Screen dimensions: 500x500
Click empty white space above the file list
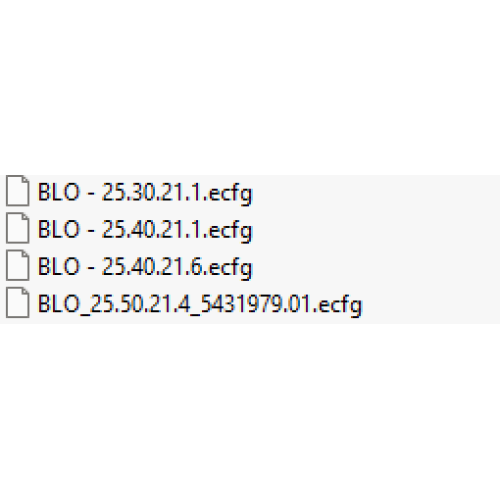point(250,87)
